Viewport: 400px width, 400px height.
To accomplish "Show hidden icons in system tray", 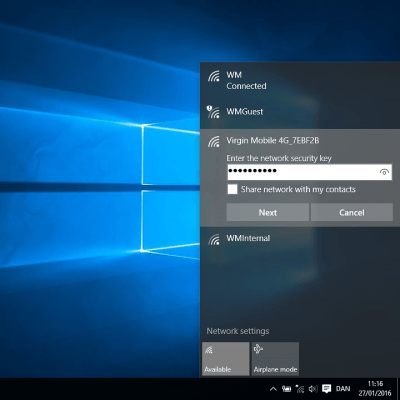I will click(273, 389).
